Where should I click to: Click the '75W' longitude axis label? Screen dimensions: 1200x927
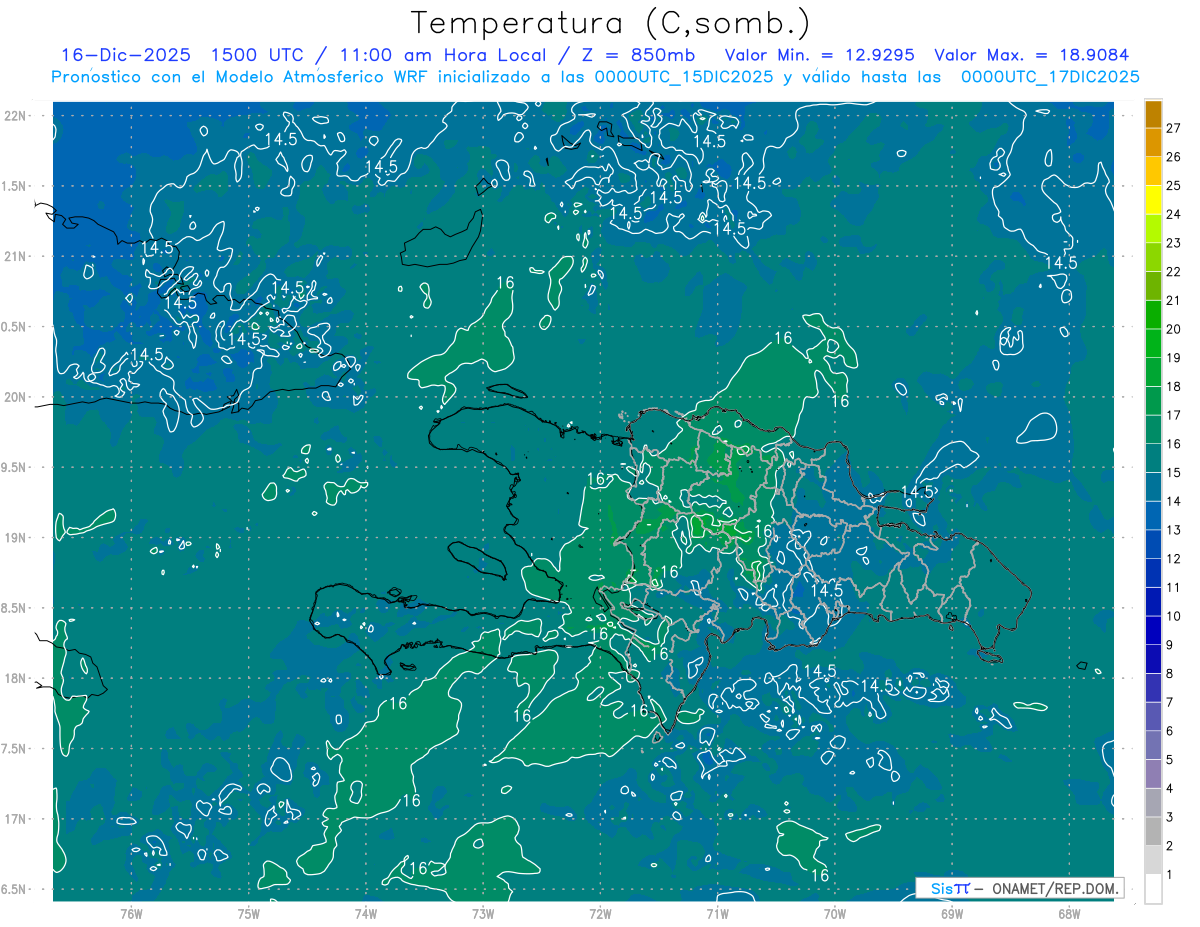(249, 913)
